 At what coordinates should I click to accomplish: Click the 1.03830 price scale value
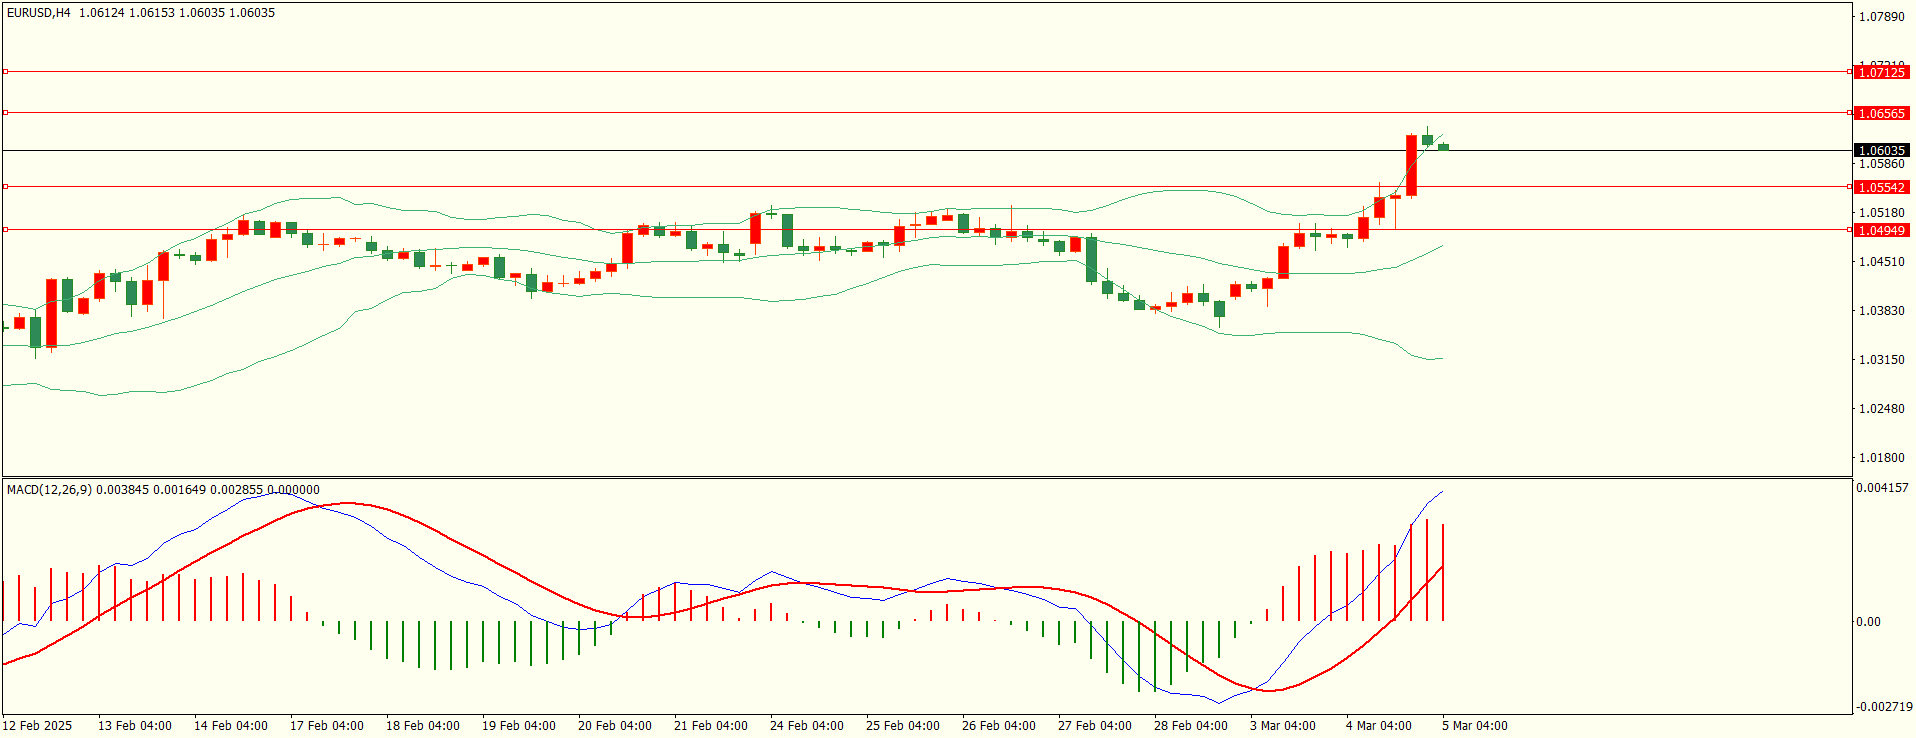coord(1882,311)
